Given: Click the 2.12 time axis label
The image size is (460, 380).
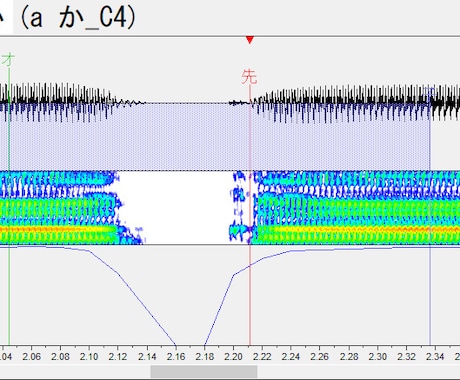Looking at the screenshot, I should 118,357.
